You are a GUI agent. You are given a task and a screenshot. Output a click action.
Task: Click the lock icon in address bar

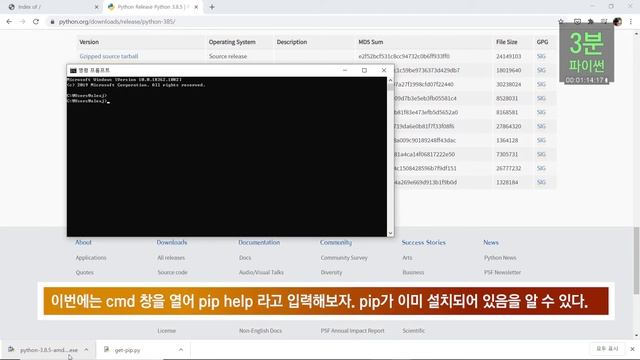click(x=52, y=22)
